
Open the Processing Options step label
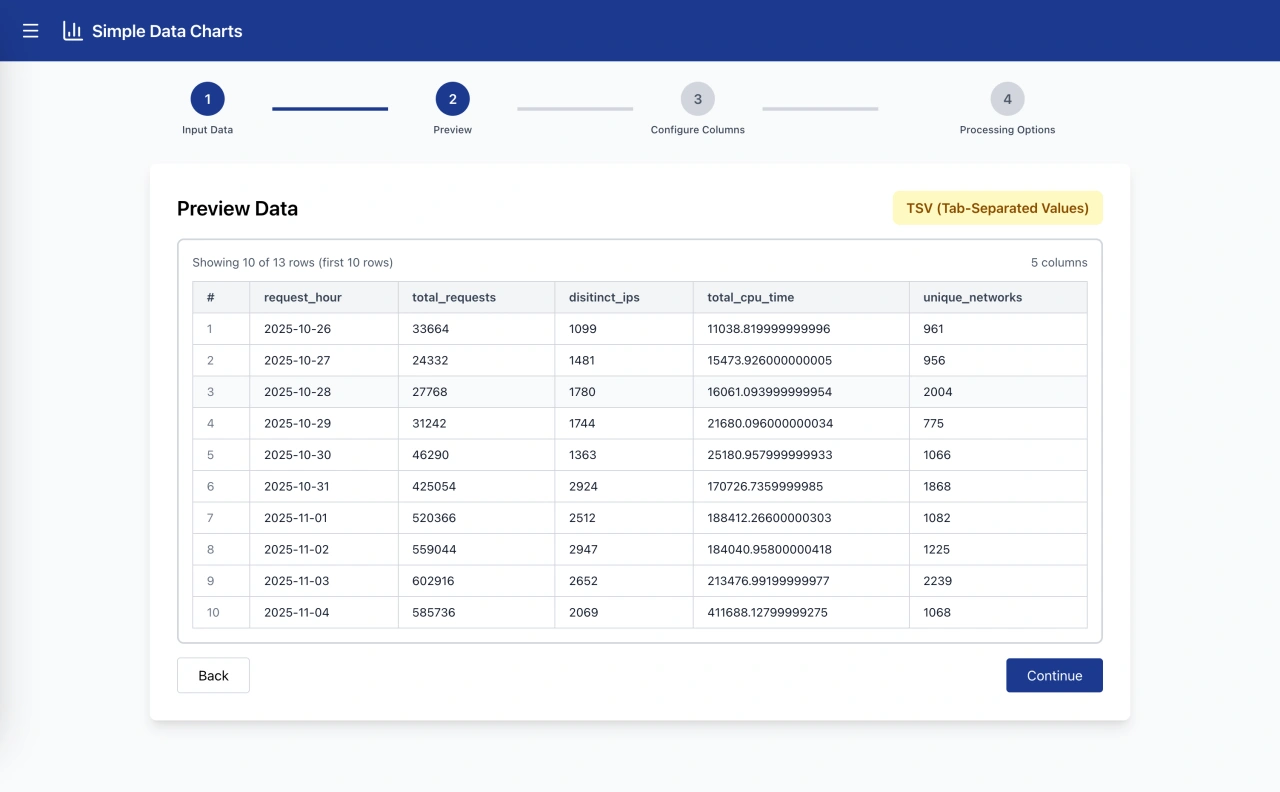[x=1007, y=129]
